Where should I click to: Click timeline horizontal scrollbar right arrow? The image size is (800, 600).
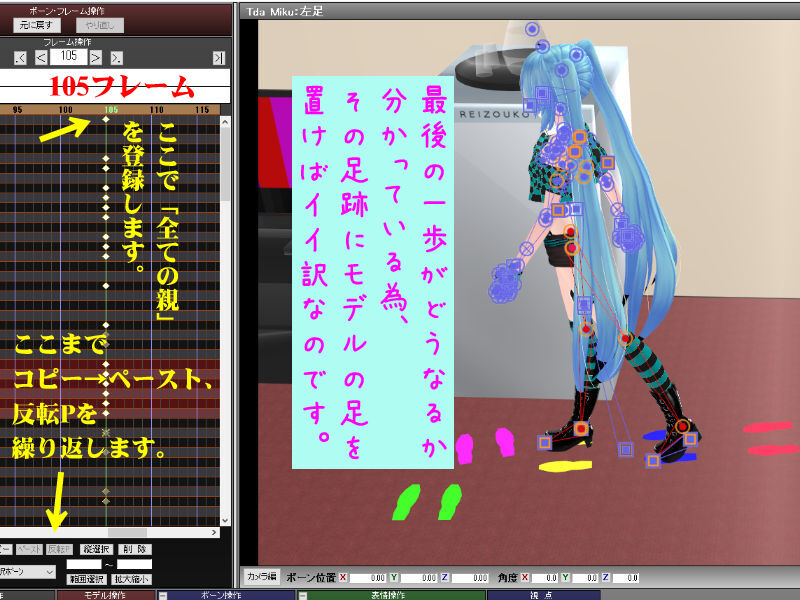[x=214, y=532]
